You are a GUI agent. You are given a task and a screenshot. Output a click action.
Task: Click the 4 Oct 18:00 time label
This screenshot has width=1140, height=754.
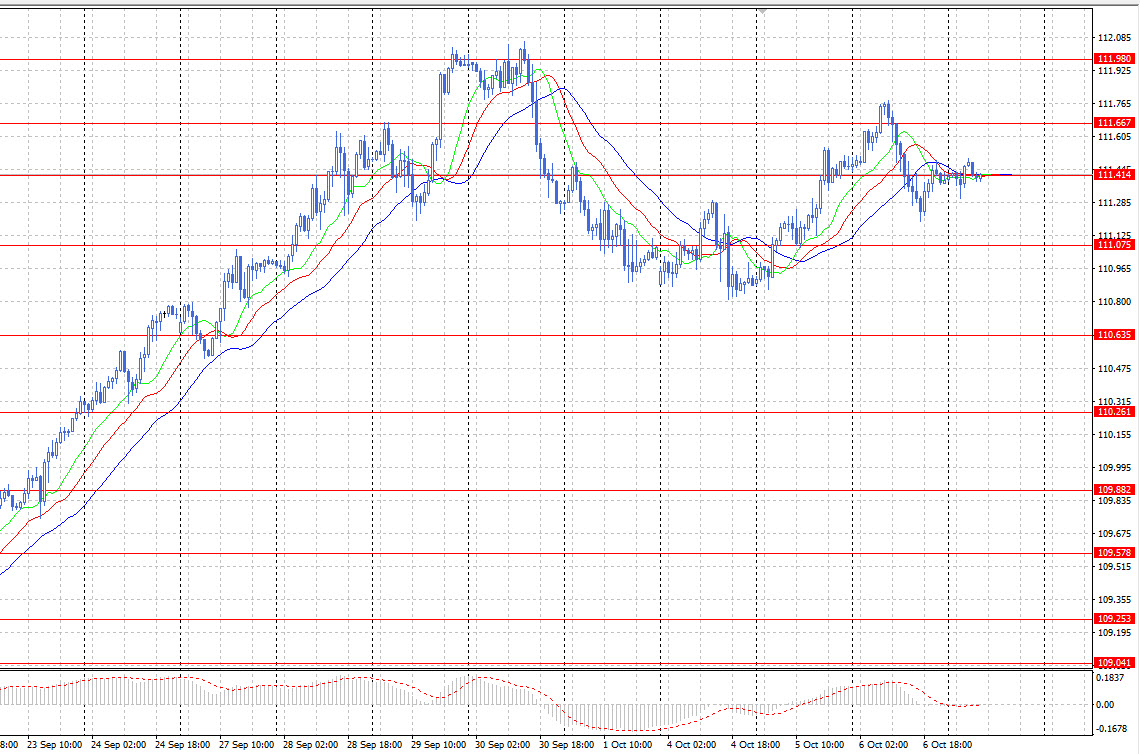tap(755, 745)
